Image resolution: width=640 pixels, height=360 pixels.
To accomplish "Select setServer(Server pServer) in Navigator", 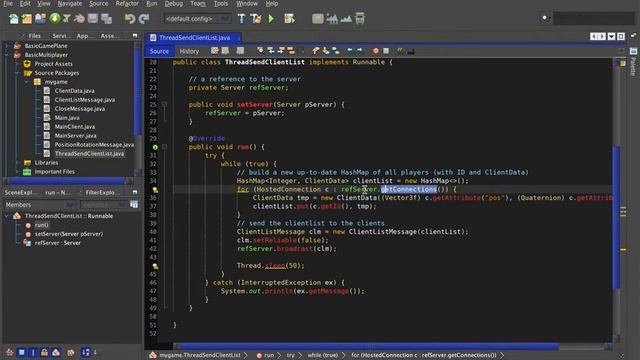I will 69,234.
